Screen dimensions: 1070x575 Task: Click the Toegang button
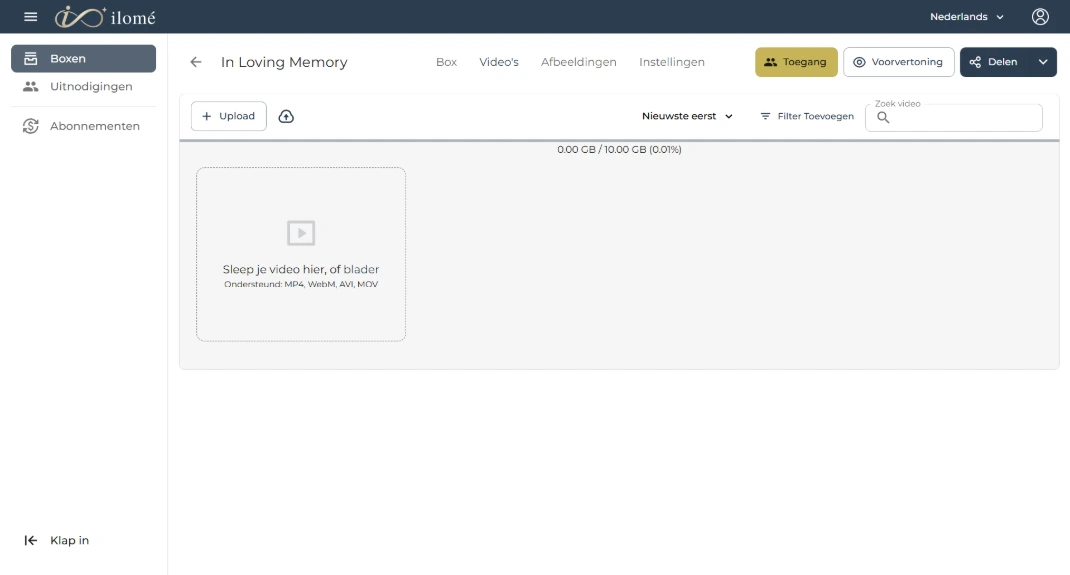(x=796, y=62)
